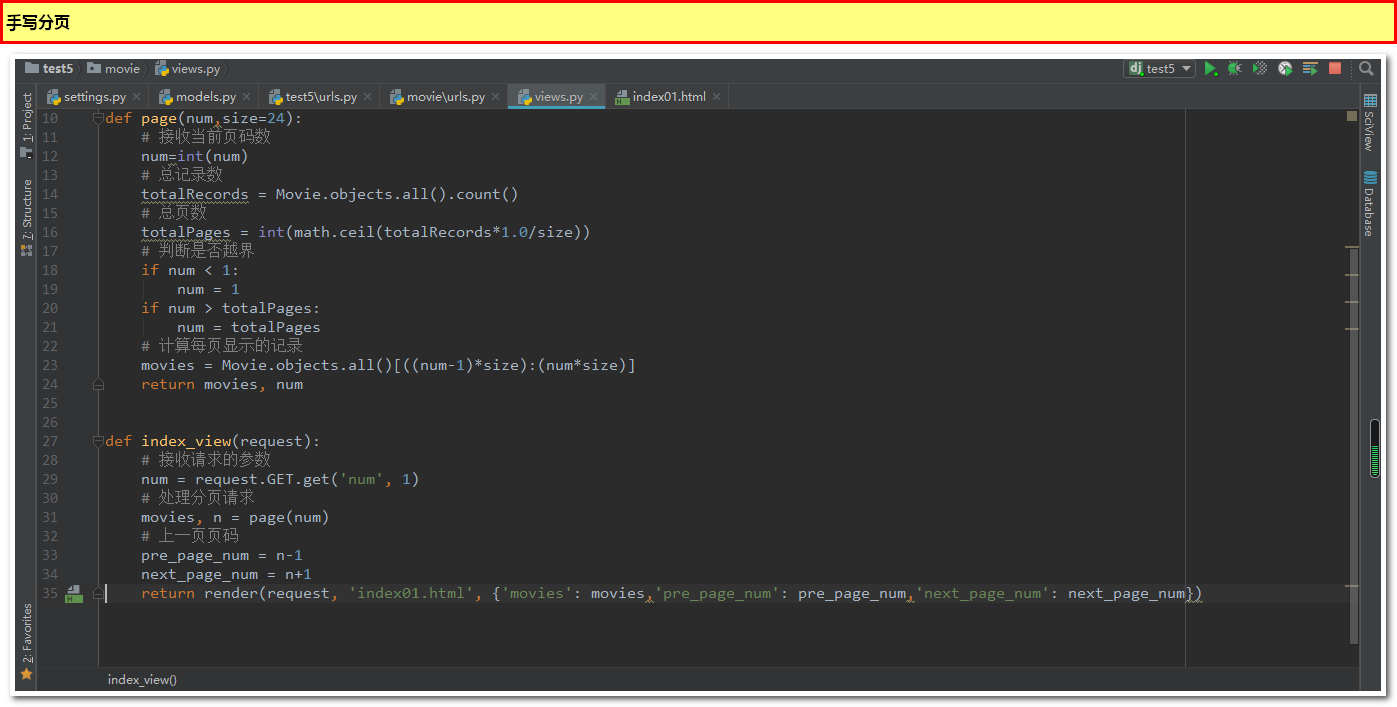
Task: Click 'pre_page_num = n-1' on line 33
Action: [222, 555]
